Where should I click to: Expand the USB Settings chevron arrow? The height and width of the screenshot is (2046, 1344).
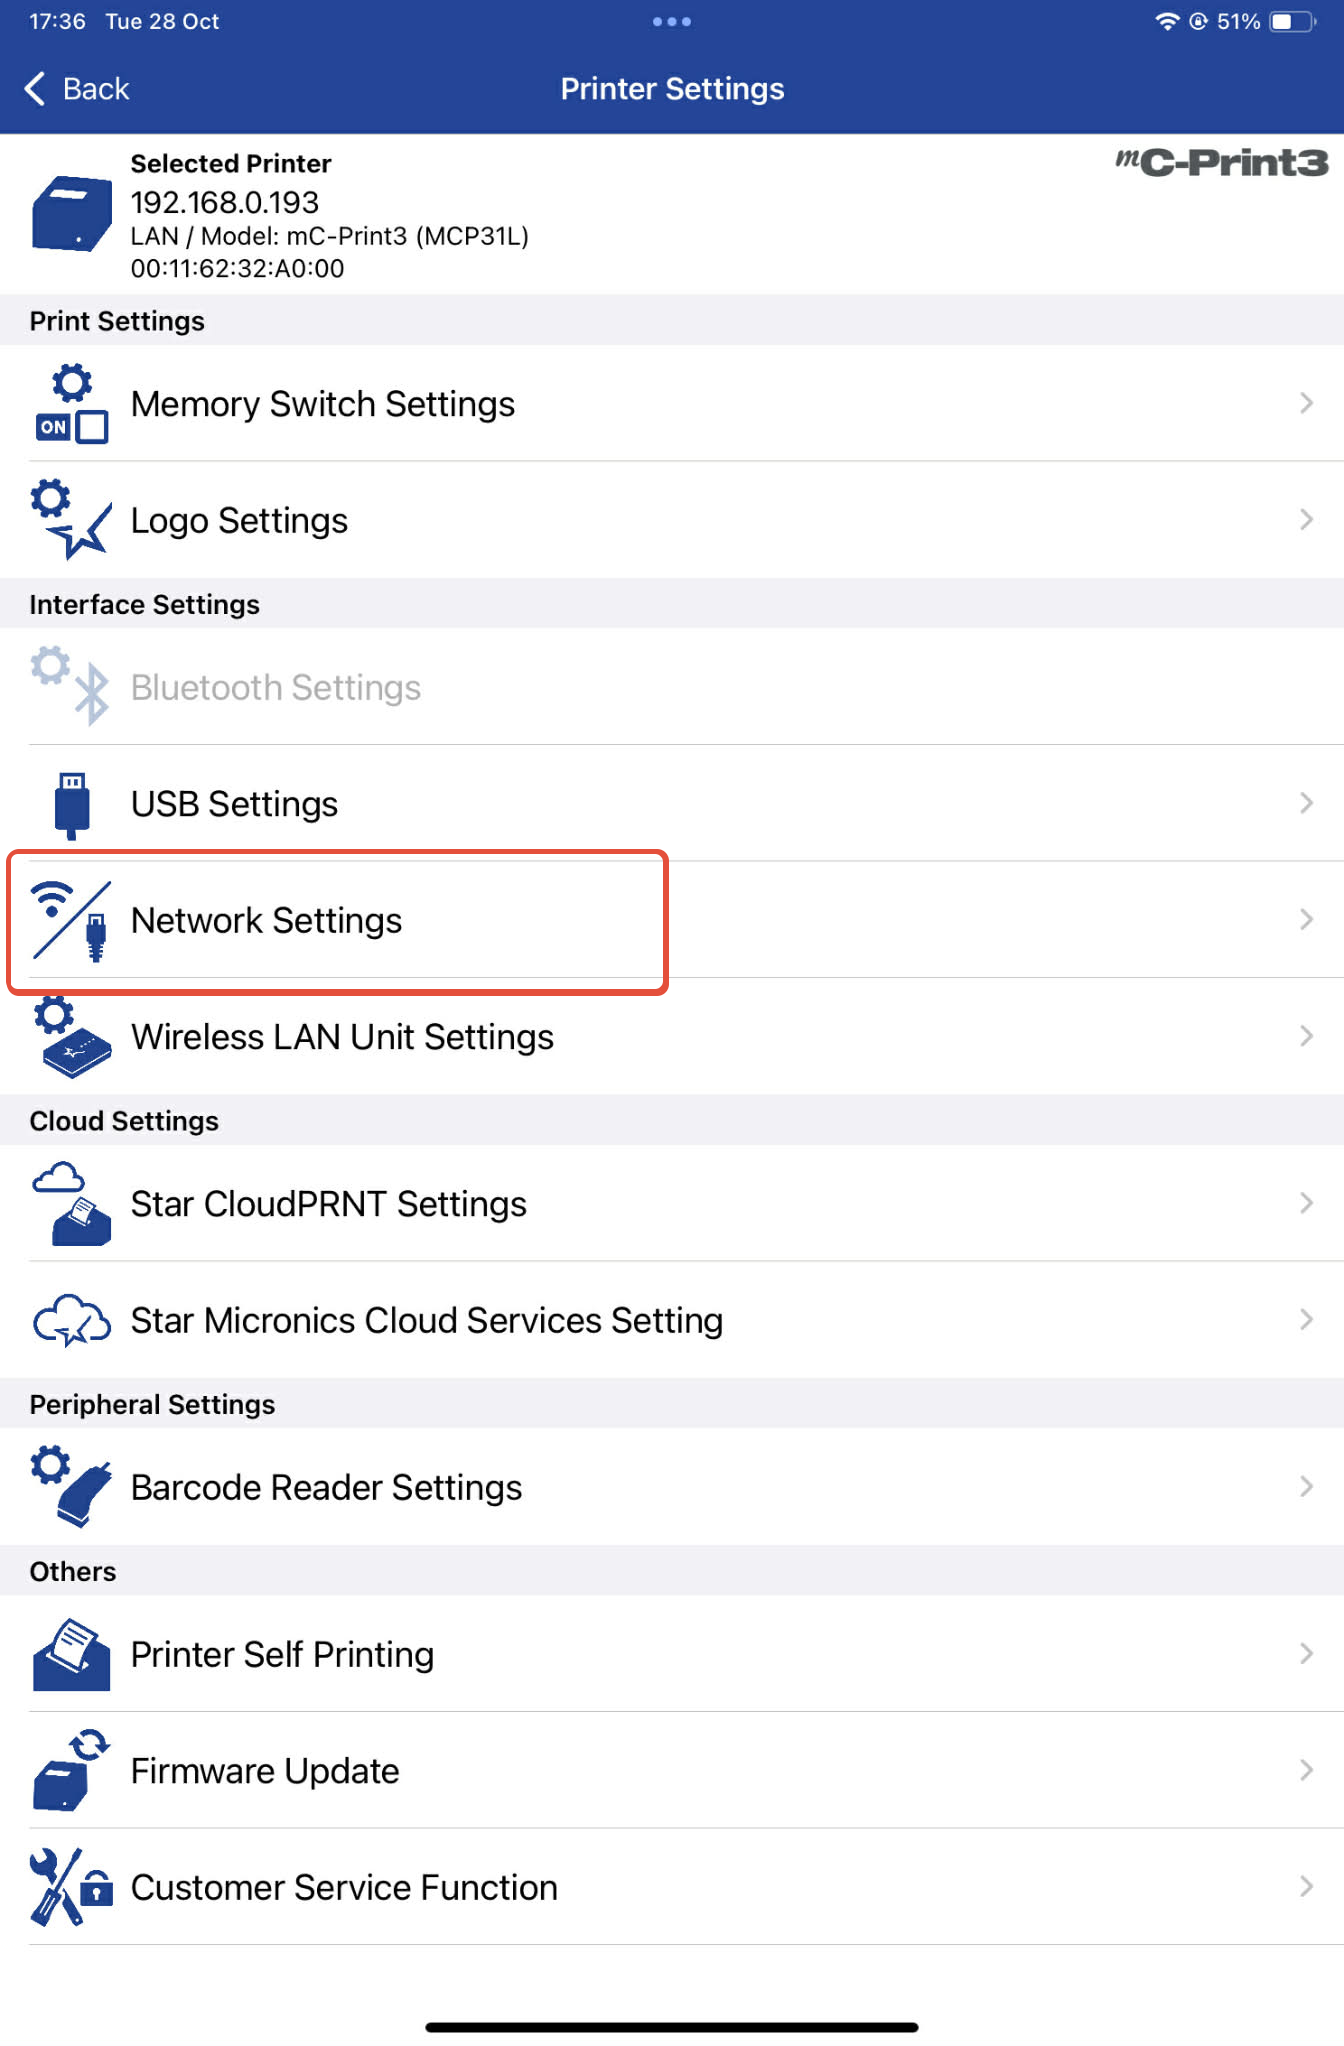(x=1306, y=803)
